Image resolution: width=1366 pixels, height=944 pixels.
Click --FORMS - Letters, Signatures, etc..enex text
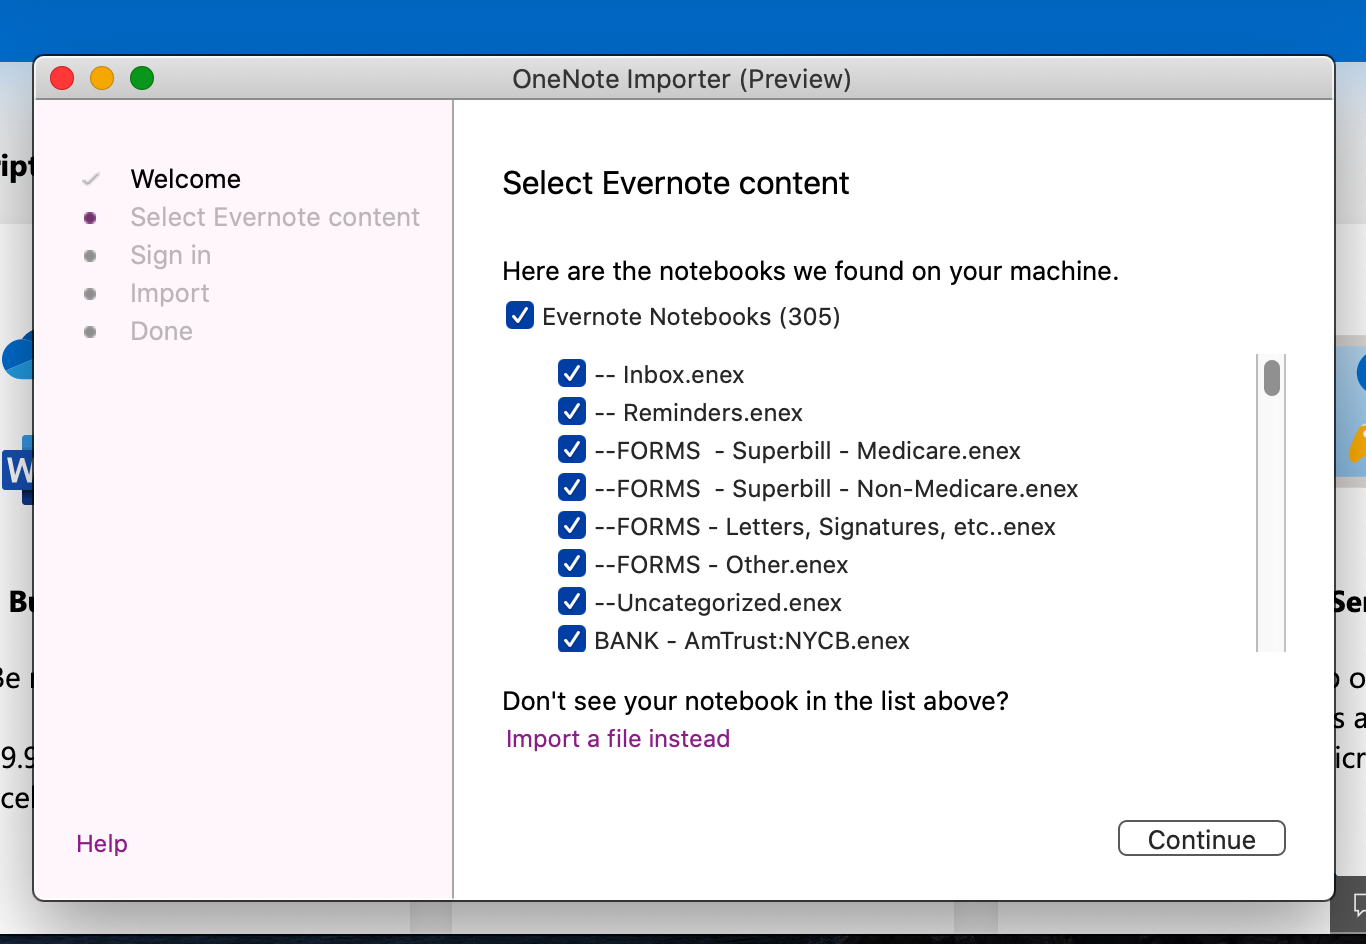(x=825, y=527)
